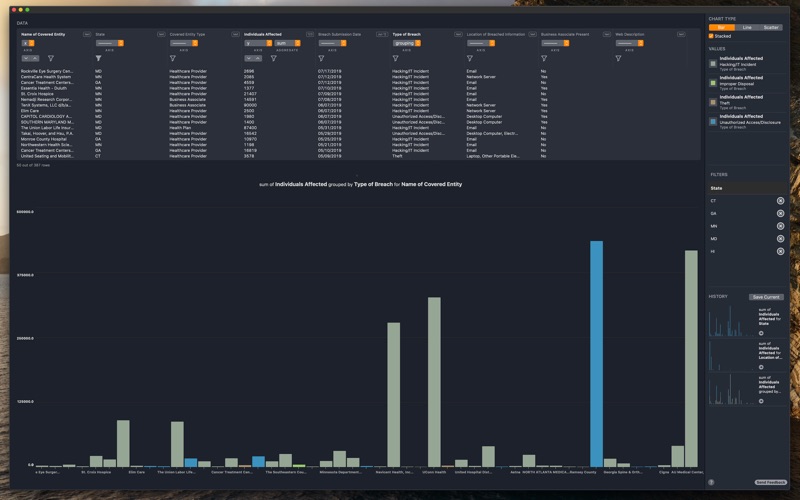The height and width of the screenshot is (500, 800).
Task: Click the Save Current history button
Action: click(766, 297)
